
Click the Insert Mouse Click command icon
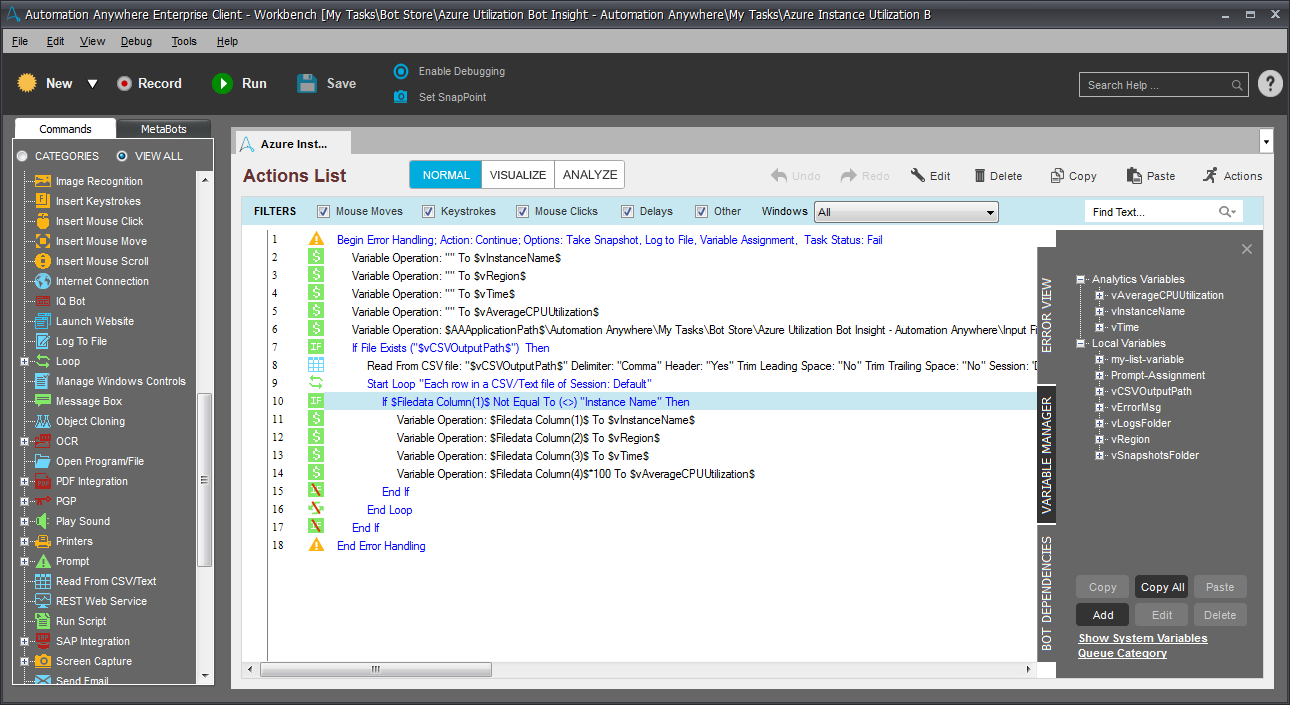tap(43, 221)
